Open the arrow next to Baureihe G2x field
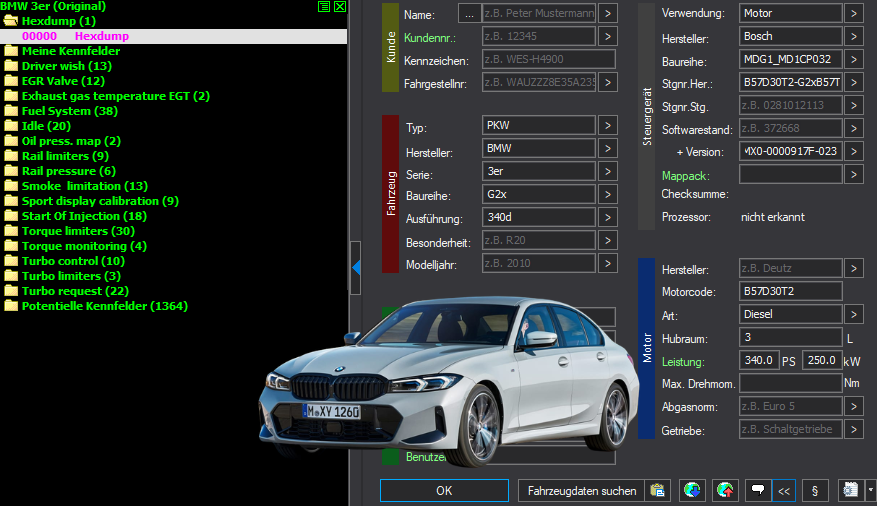This screenshot has height=506, width=877. (608, 194)
